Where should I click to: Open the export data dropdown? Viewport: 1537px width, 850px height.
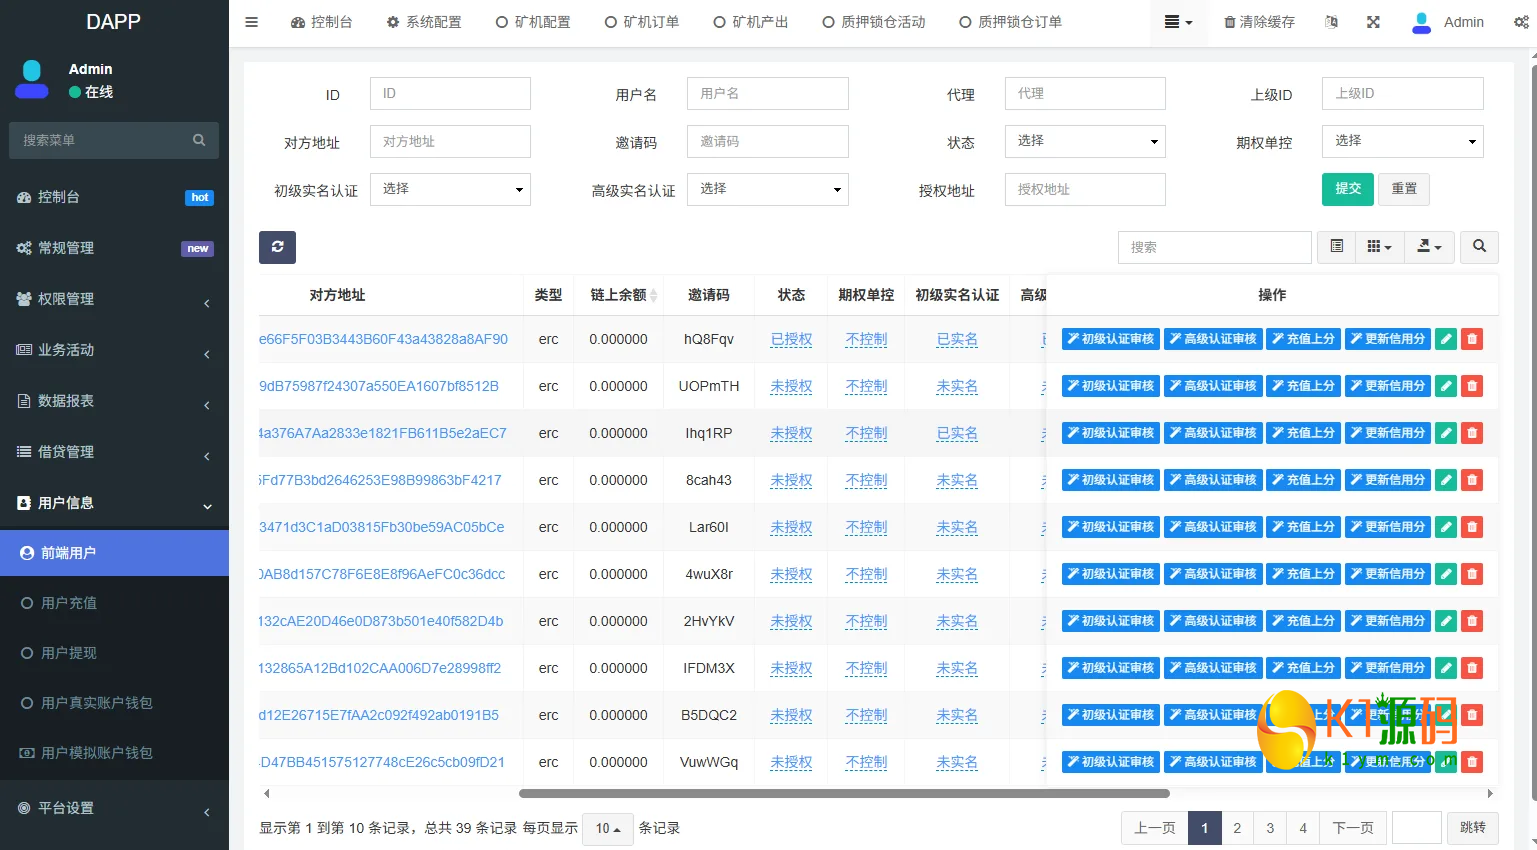click(x=1429, y=246)
